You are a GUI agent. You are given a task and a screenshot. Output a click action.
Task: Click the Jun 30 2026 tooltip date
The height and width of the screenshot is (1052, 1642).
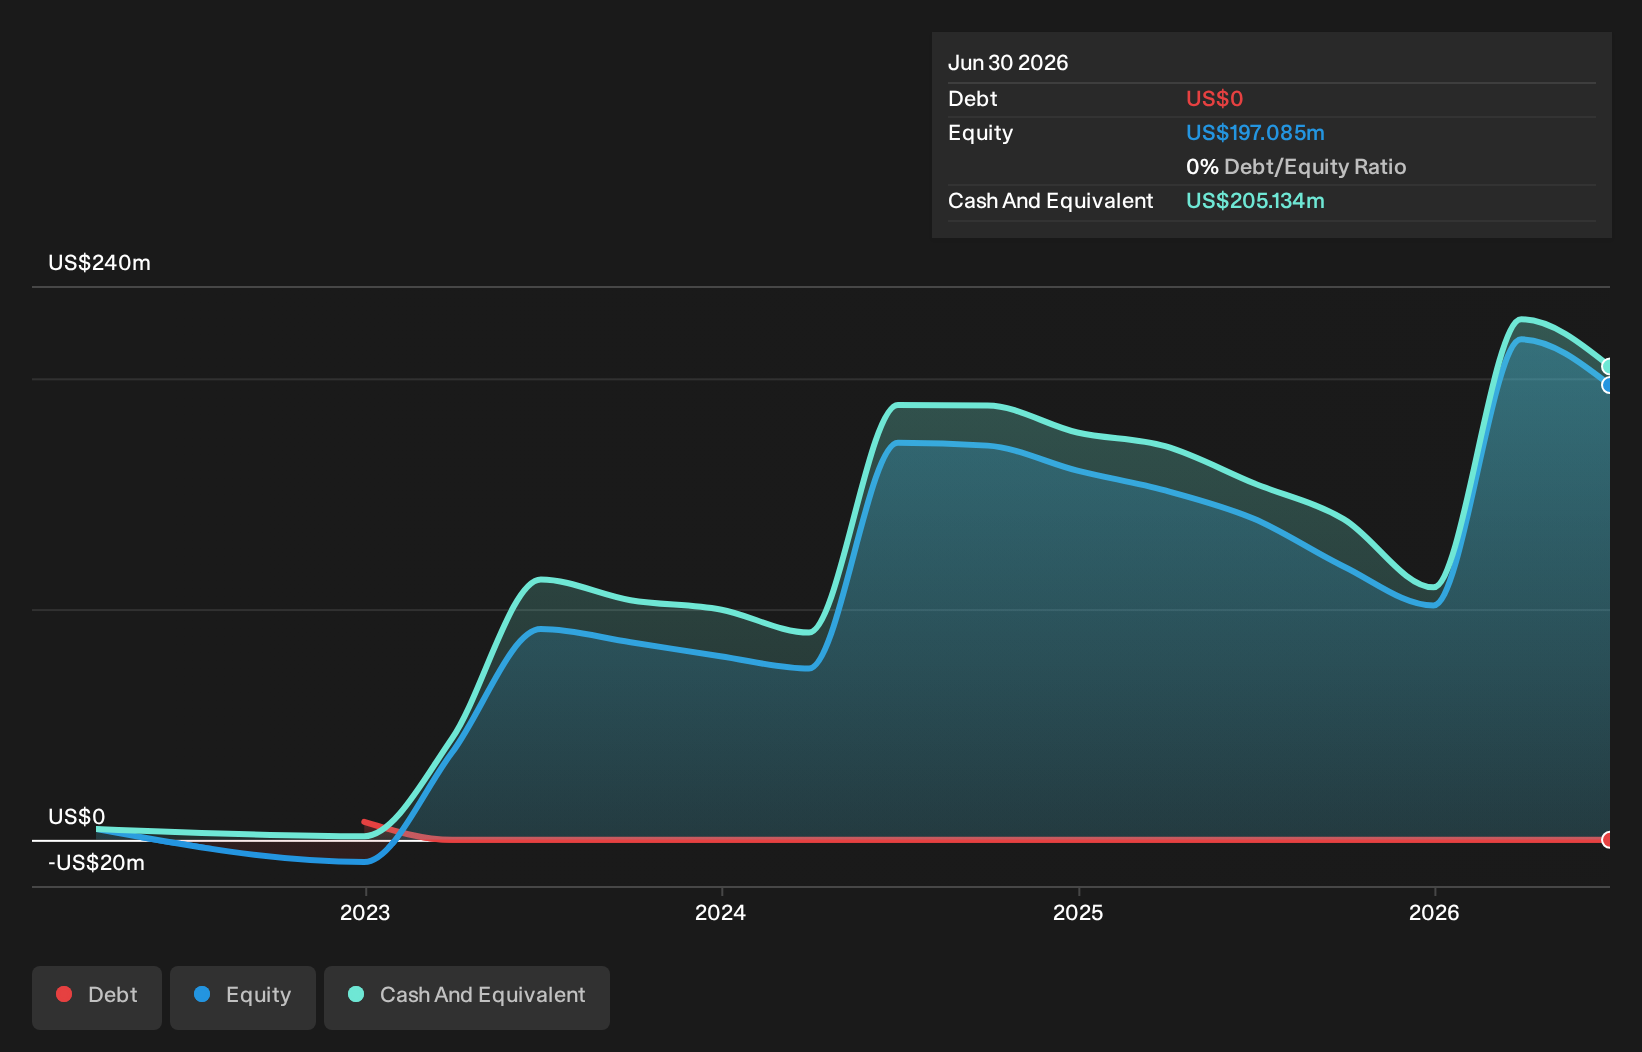1008,63
